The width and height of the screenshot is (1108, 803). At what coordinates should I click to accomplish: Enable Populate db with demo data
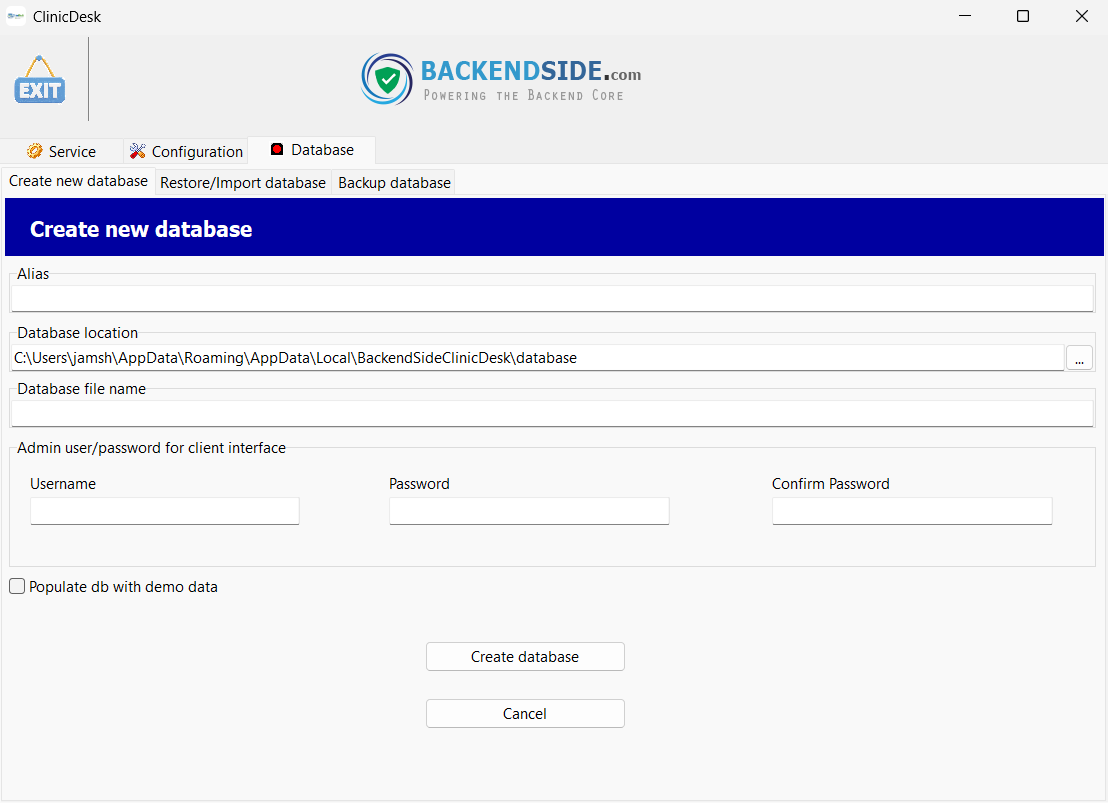coord(17,587)
